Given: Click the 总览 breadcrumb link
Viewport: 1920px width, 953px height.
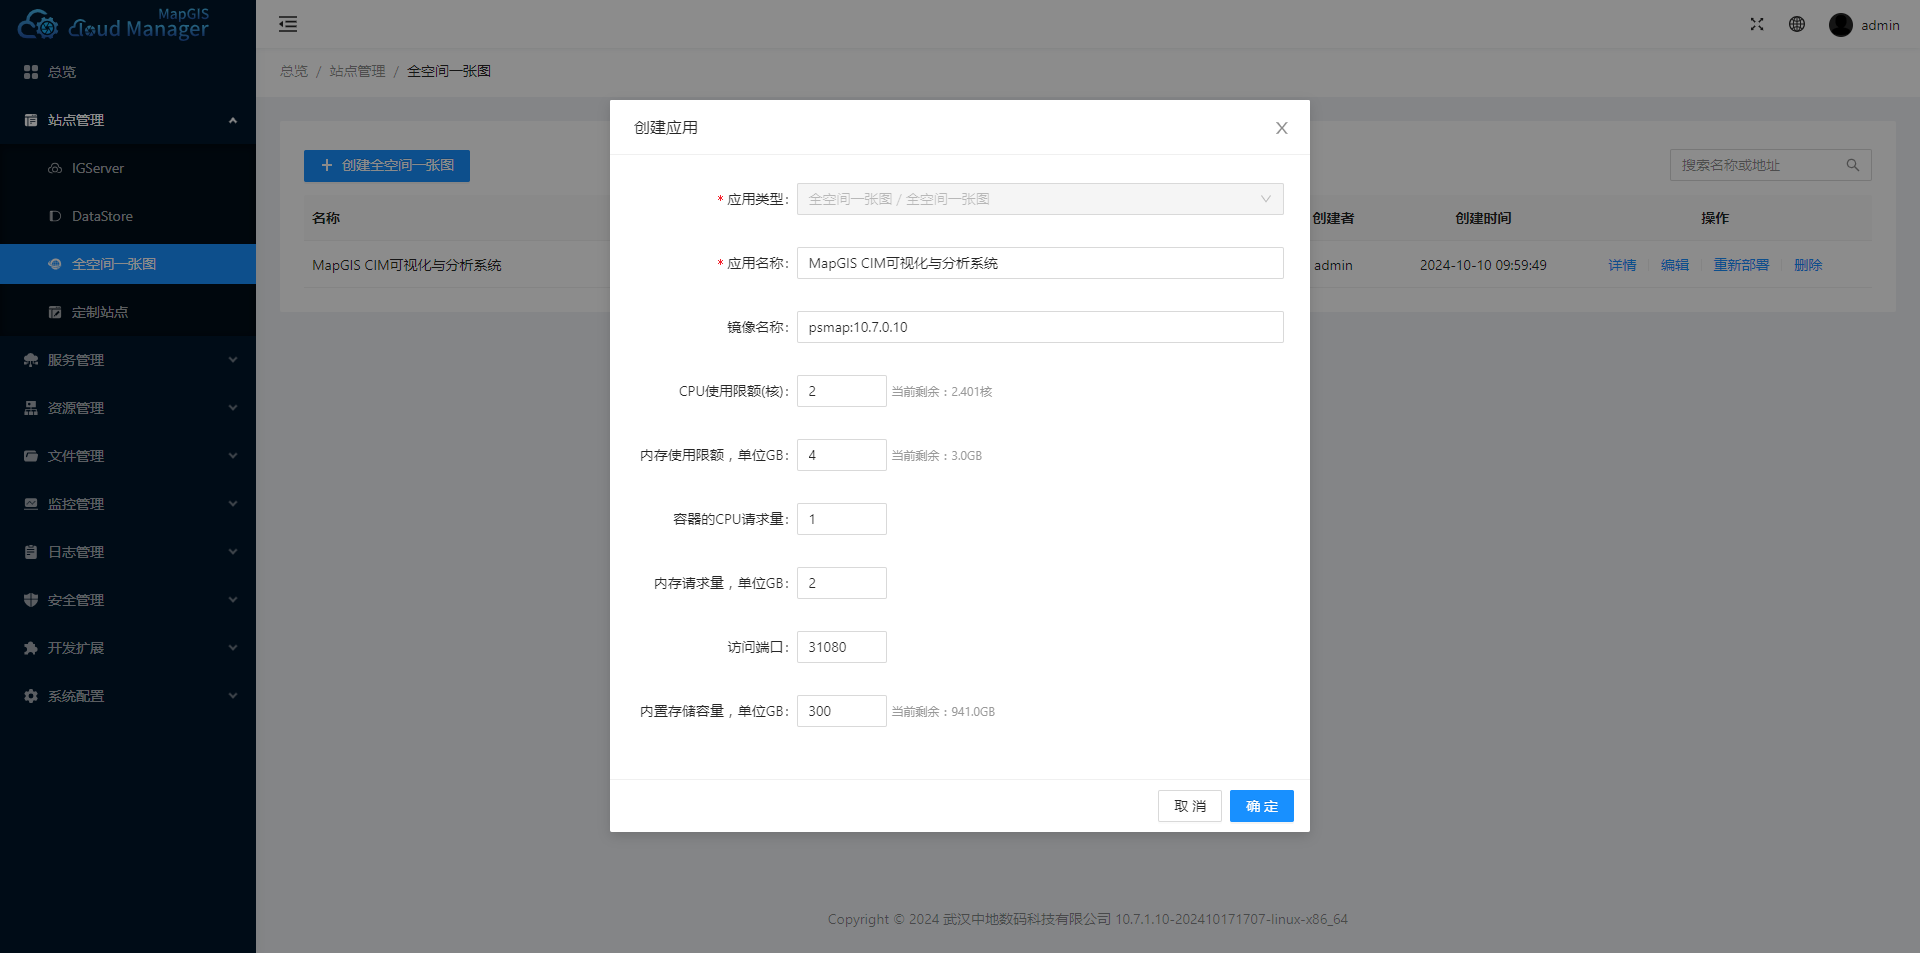Looking at the screenshot, I should [294, 71].
